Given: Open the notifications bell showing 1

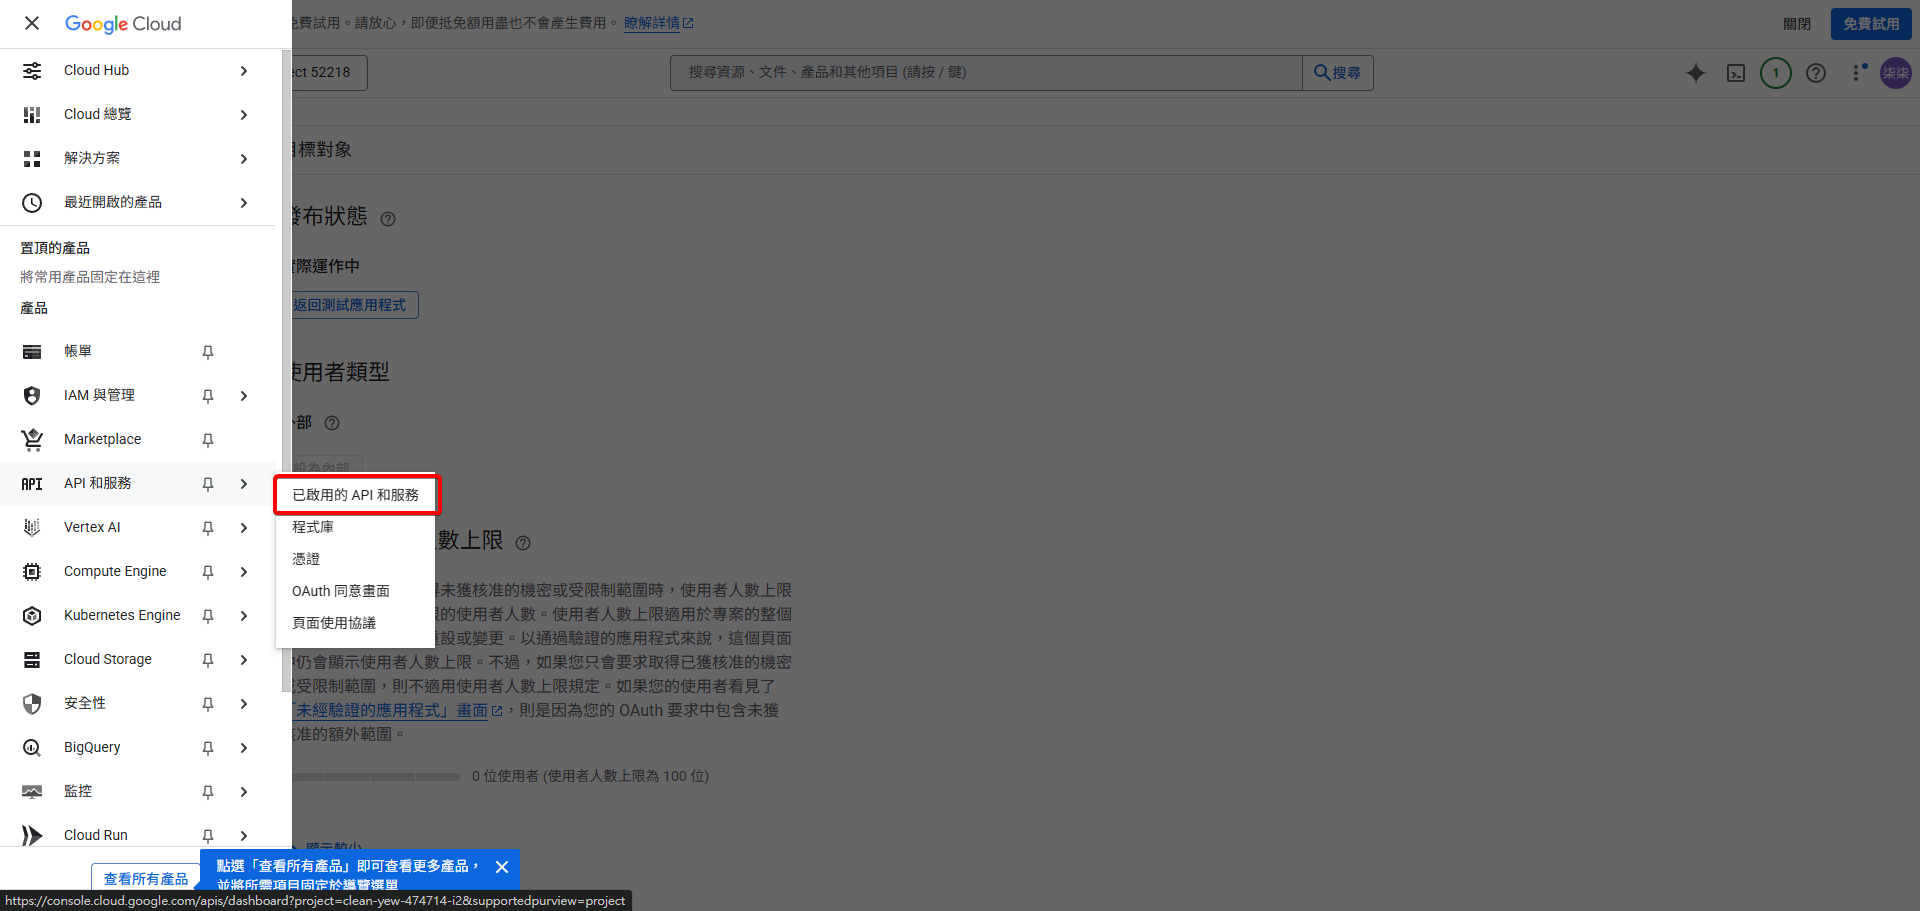Looking at the screenshot, I should [1776, 73].
